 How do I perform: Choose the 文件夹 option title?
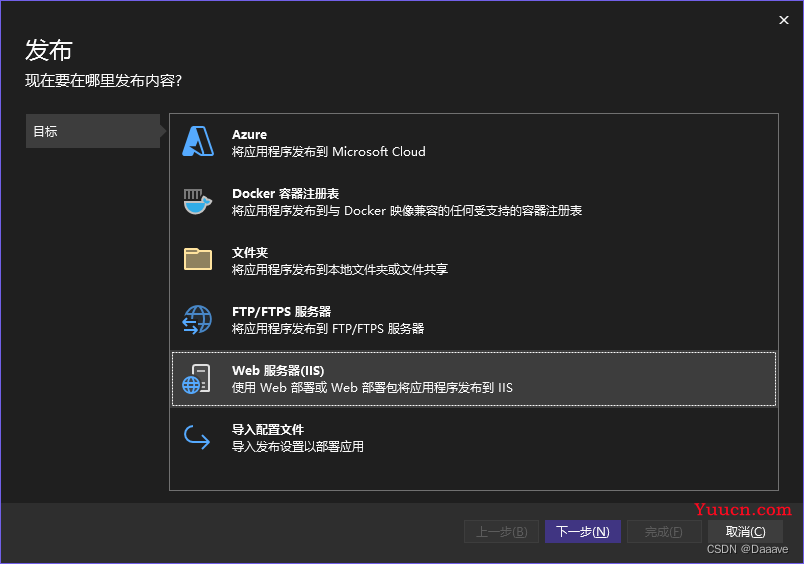coord(250,253)
